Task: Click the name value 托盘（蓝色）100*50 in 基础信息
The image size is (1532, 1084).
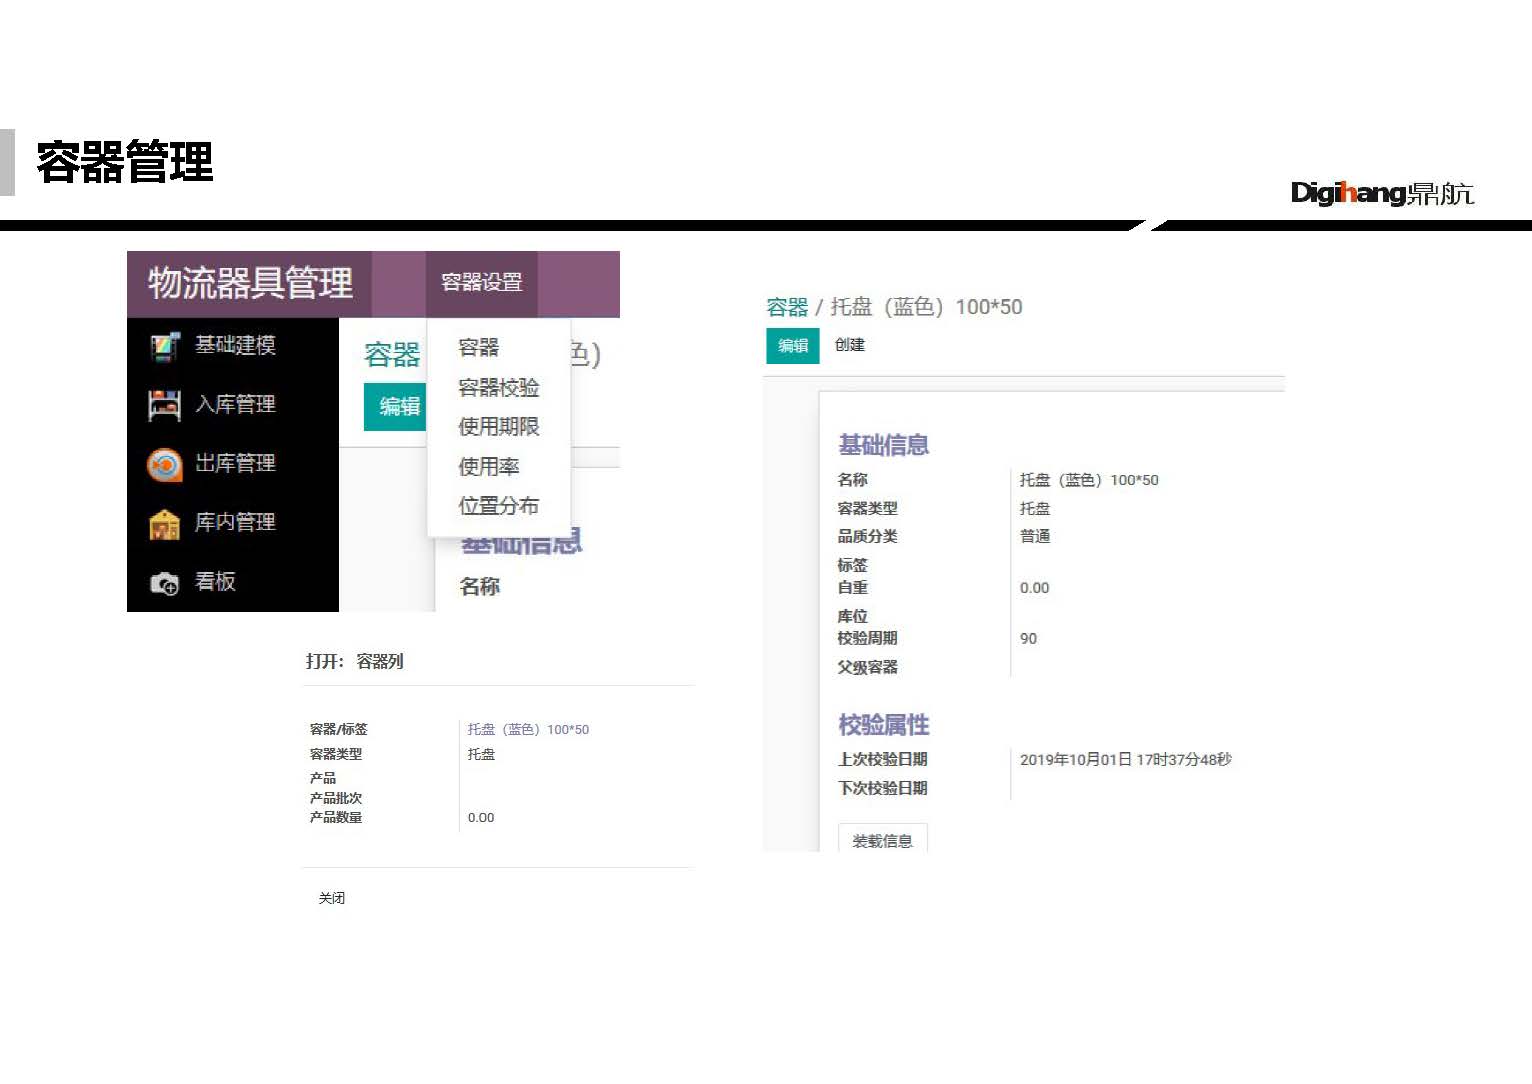Action: 1089,480
